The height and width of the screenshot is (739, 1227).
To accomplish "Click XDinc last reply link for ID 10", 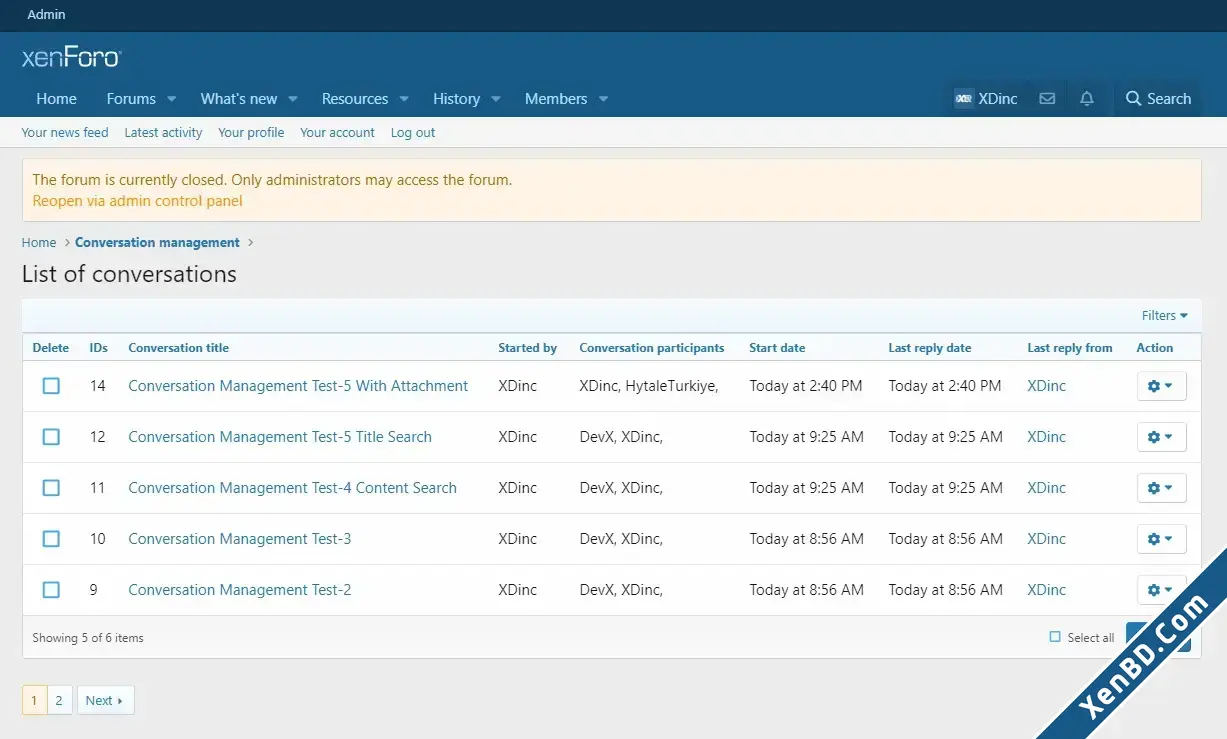I will click(x=1047, y=539).
